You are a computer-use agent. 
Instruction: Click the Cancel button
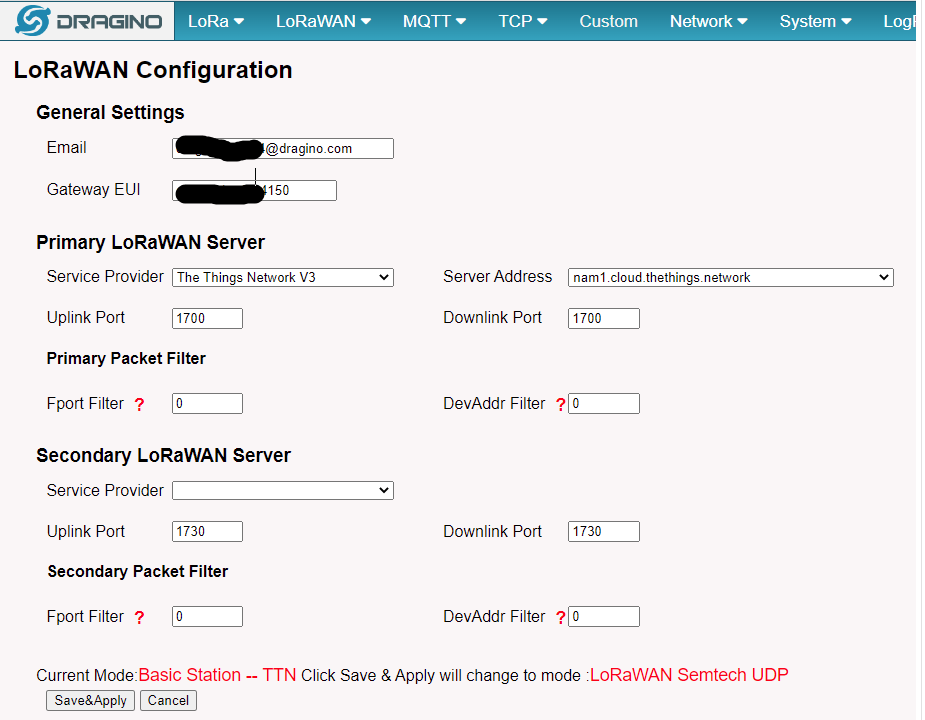tap(168, 701)
